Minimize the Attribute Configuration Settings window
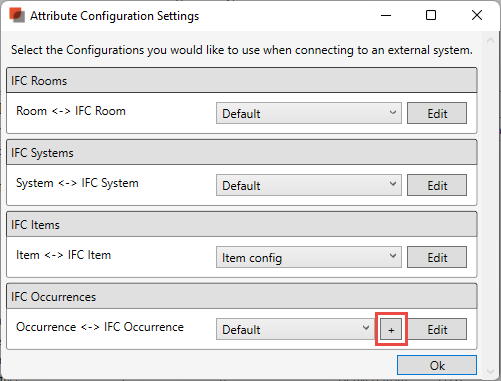Screen dimensions: 501x381 [386, 15]
